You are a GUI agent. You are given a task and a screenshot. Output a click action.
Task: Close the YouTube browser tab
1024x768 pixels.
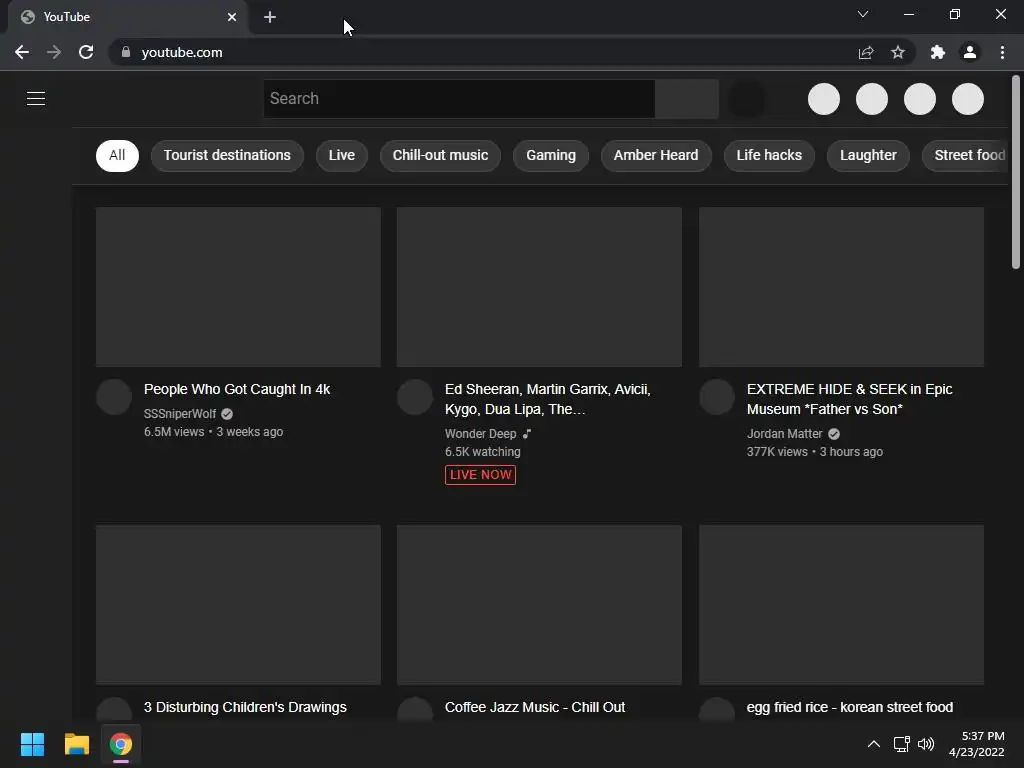pos(232,17)
